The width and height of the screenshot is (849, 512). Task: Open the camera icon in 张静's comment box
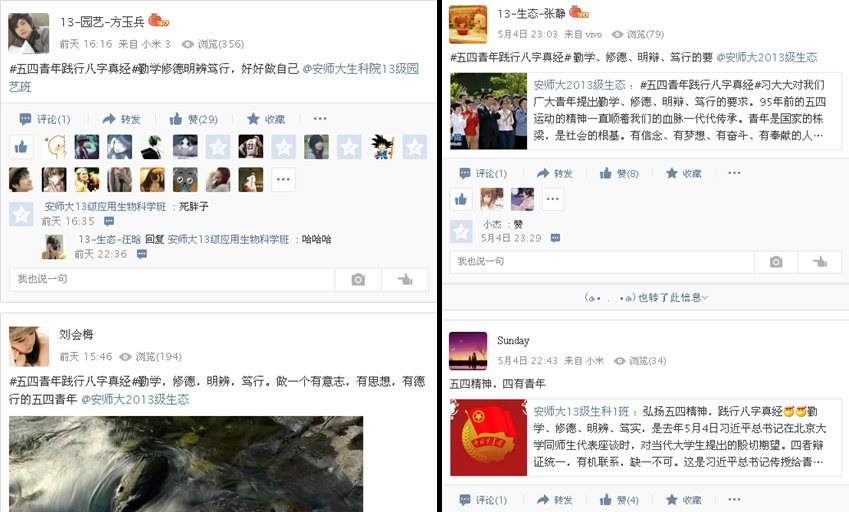point(776,262)
